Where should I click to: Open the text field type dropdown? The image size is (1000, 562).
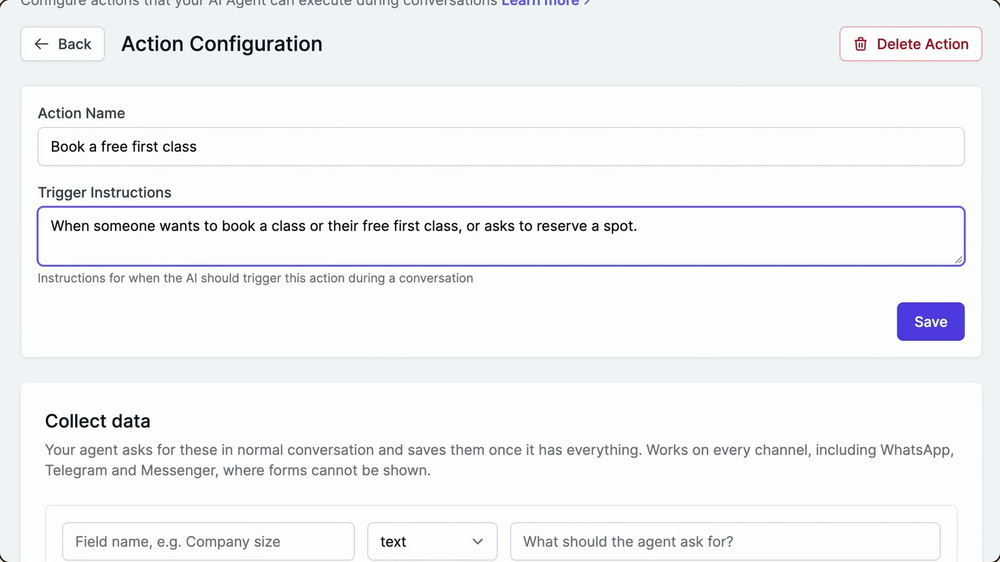tap(432, 542)
